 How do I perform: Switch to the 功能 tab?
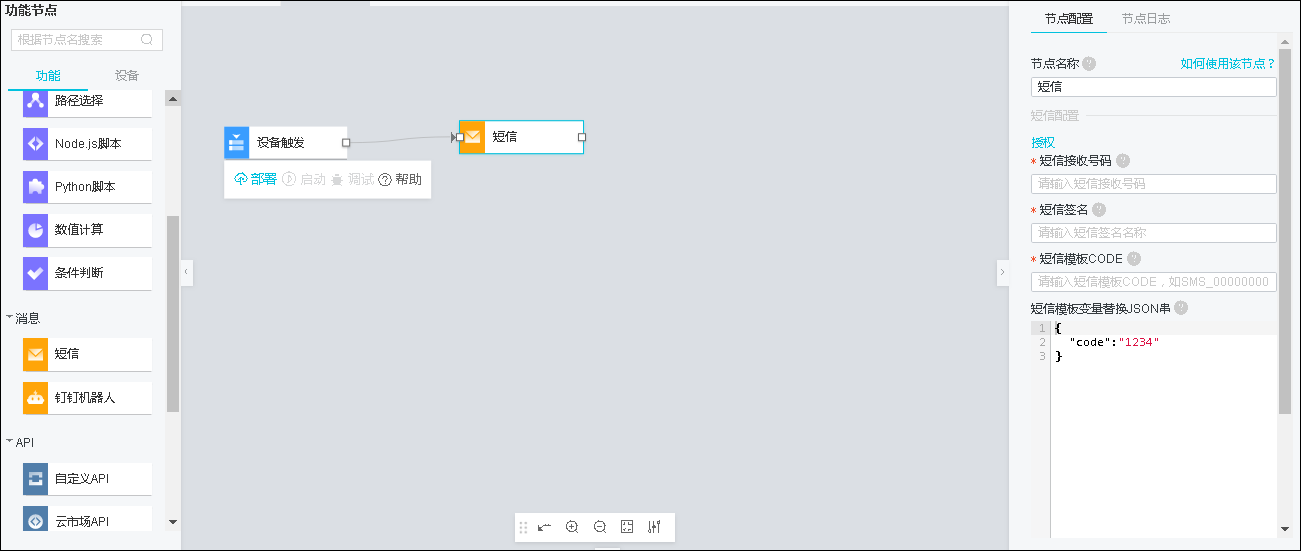48,76
